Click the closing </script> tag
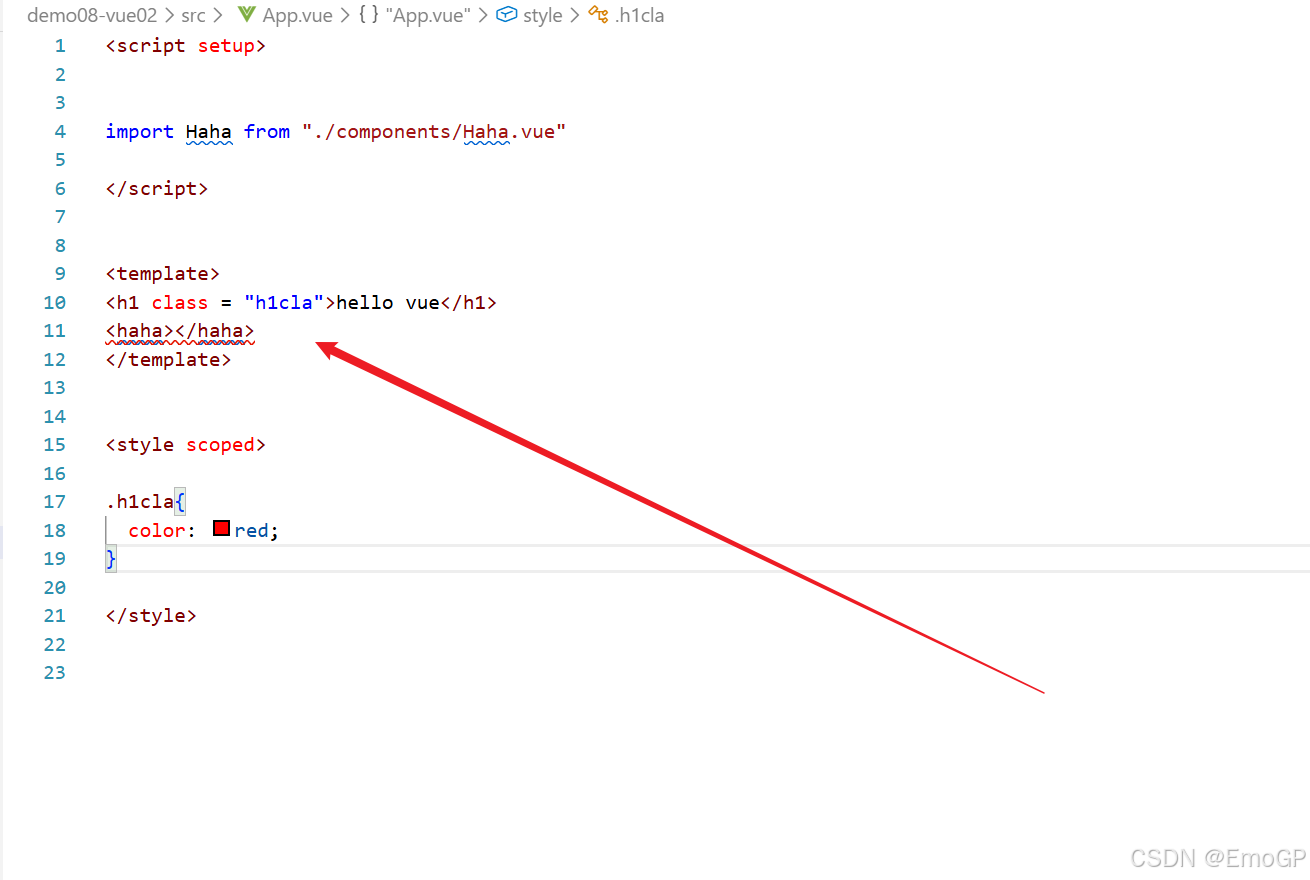The width and height of the screenshot is (1310, 880). (157, 188)
